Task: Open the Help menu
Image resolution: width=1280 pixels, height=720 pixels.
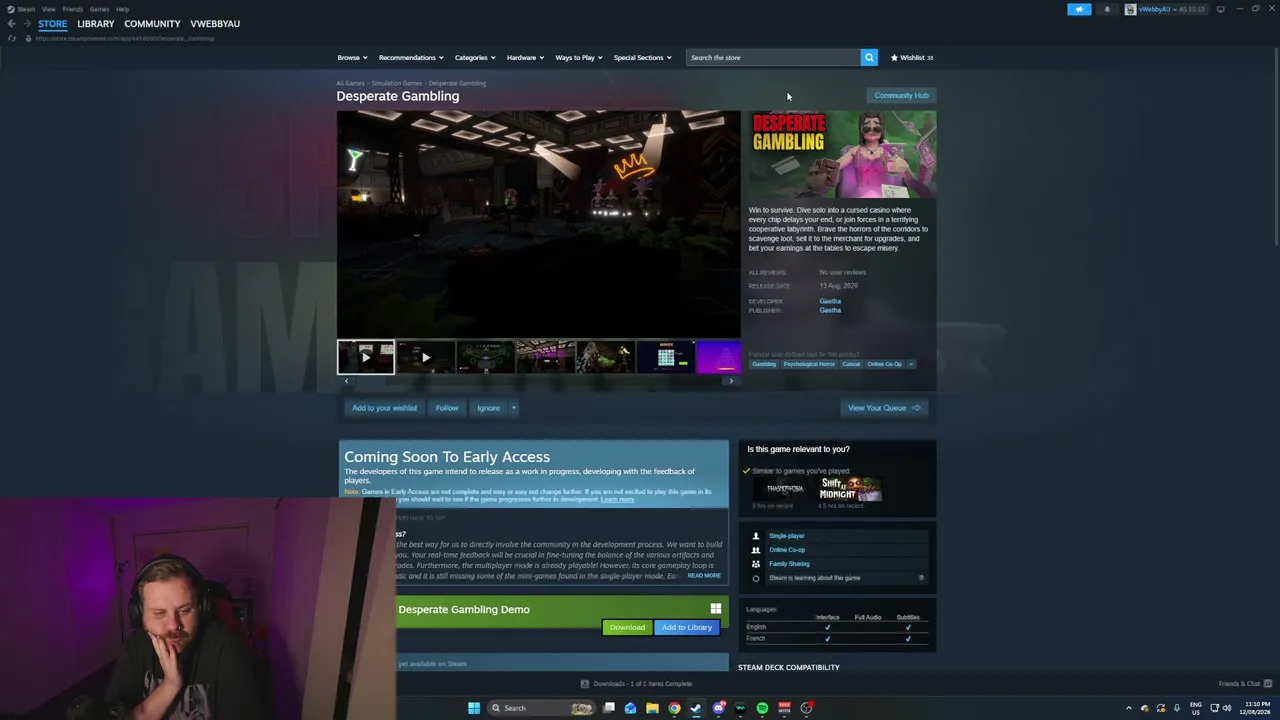Action: 122,9
